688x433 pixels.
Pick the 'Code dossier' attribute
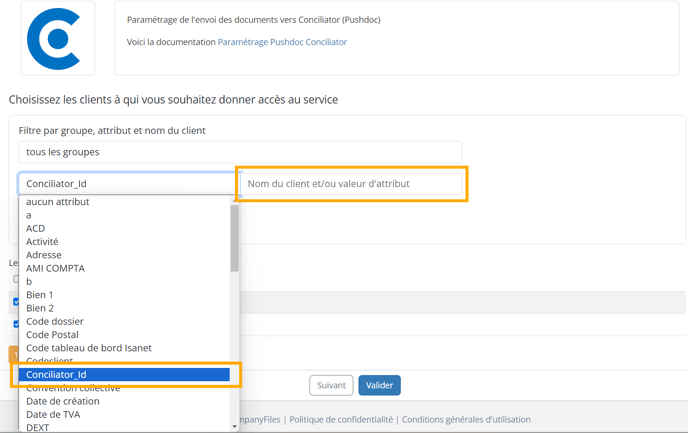pyautogui.click(x=124, y=322)
